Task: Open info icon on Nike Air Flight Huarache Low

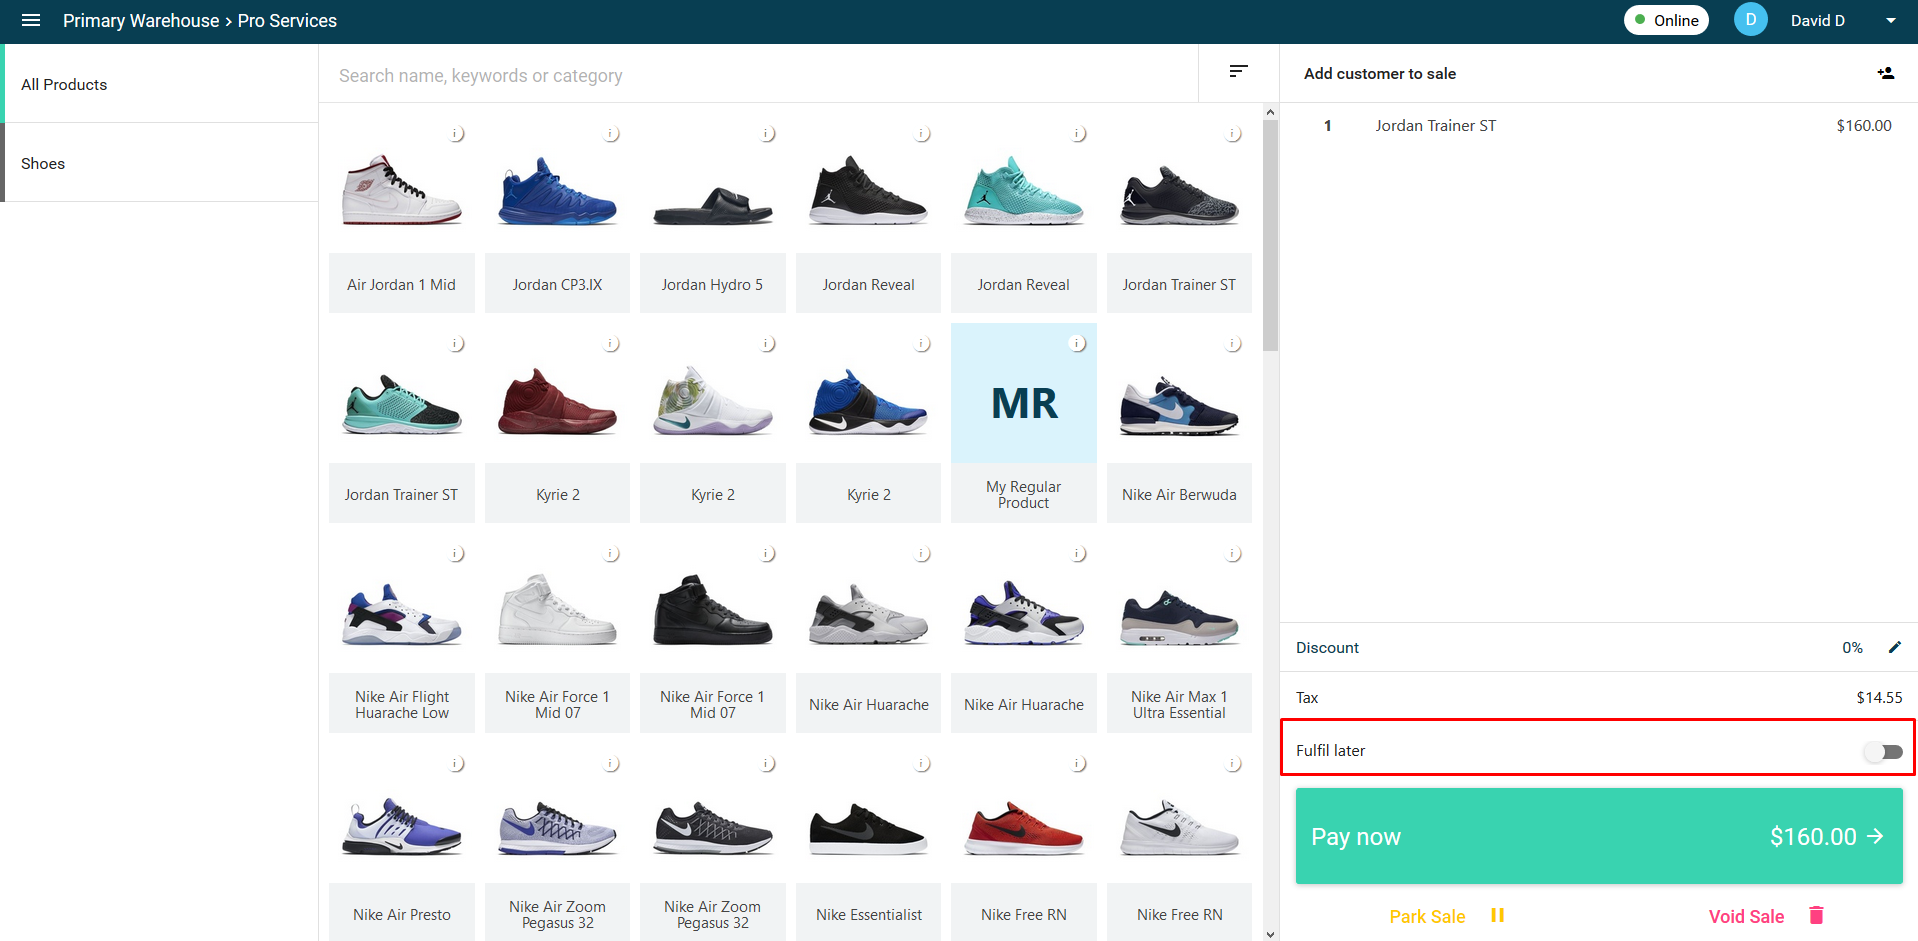Action: [x=457, y=554]
